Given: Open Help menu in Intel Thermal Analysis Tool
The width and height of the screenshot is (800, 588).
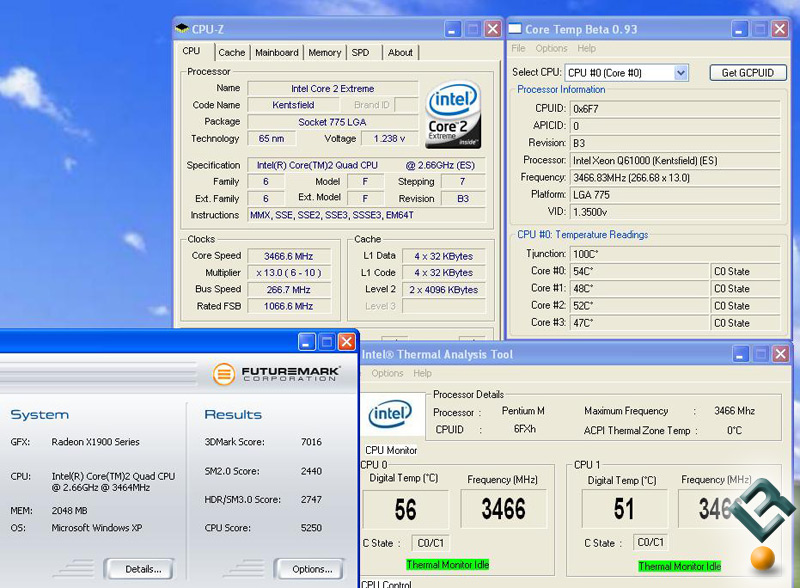Looking at the screenshot, I should point(422,373).
